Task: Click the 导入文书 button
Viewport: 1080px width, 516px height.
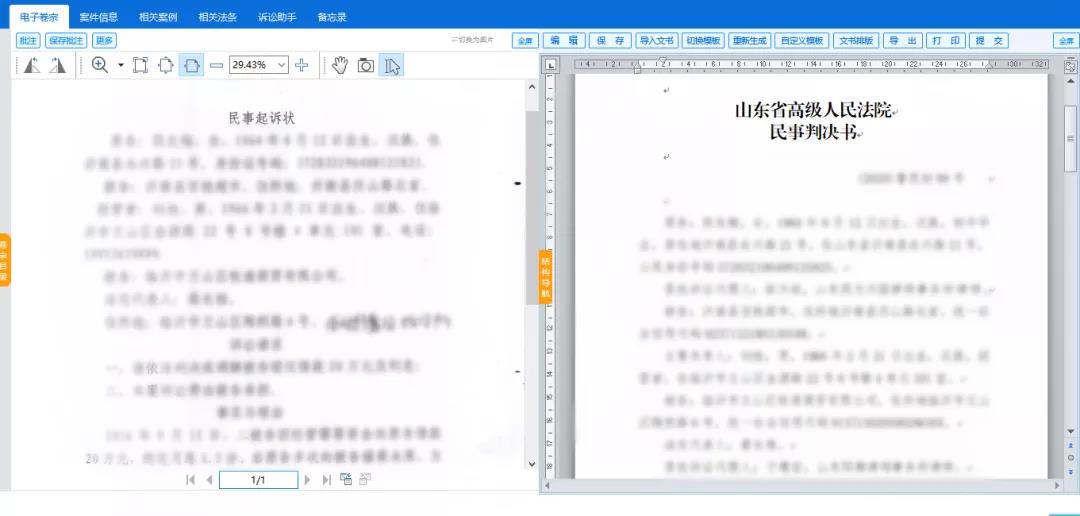Action: (656, 41)
